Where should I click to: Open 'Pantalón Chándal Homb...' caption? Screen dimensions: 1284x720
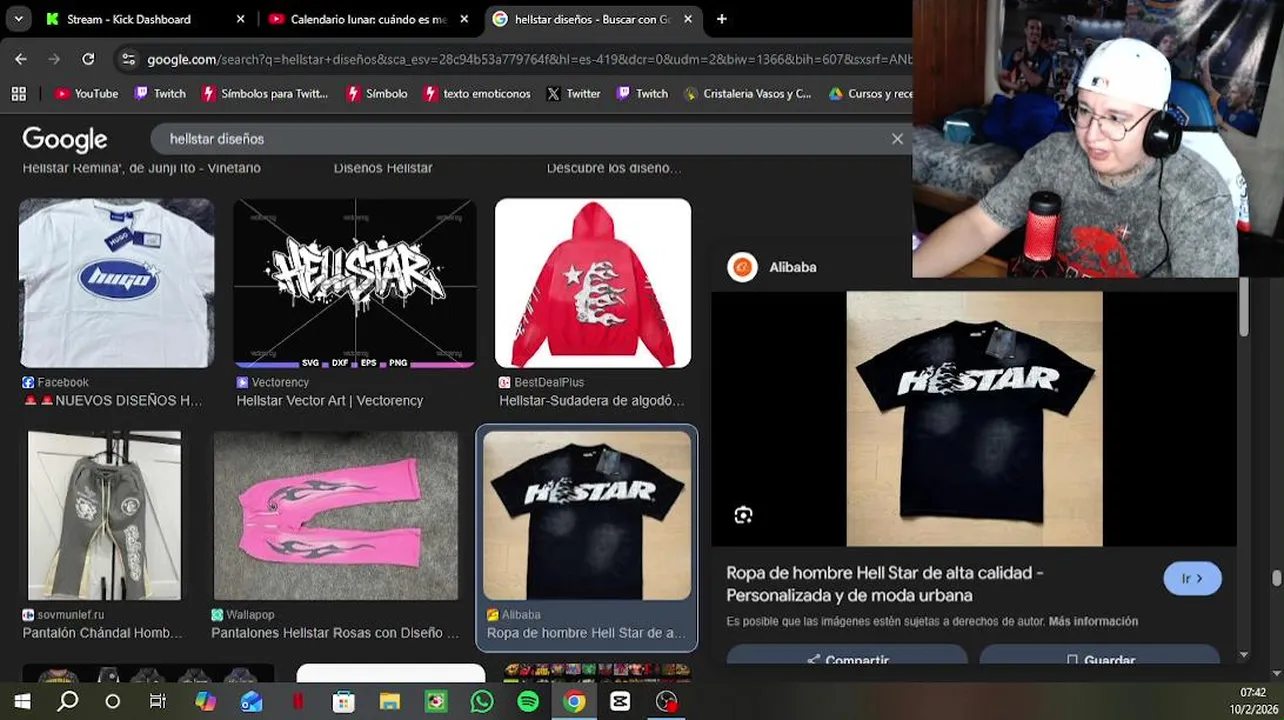(103, 633)
